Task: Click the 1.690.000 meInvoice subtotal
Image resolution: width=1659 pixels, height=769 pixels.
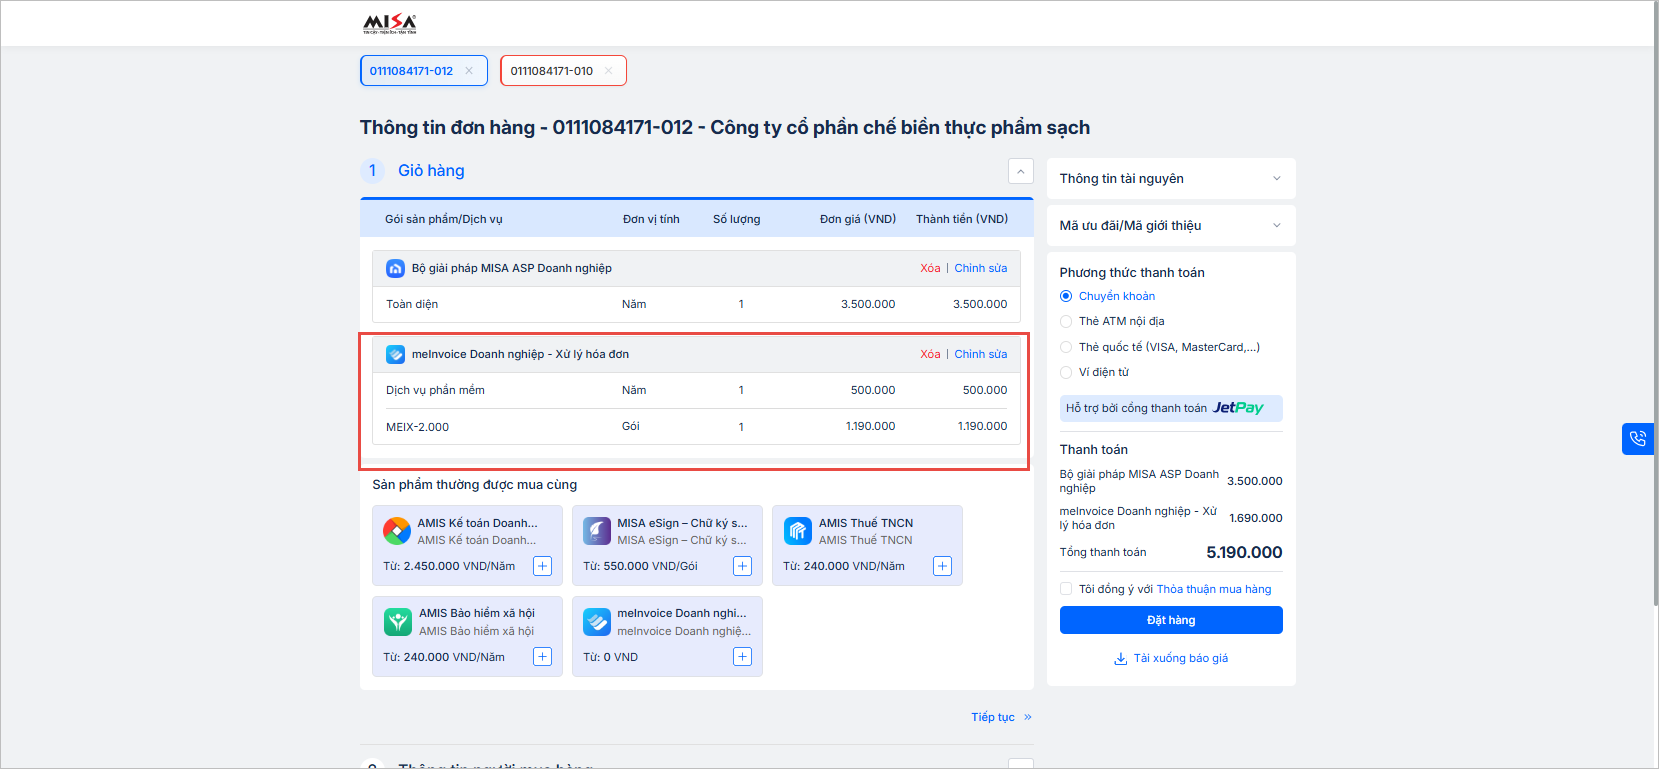Action: coord(1256,518)
